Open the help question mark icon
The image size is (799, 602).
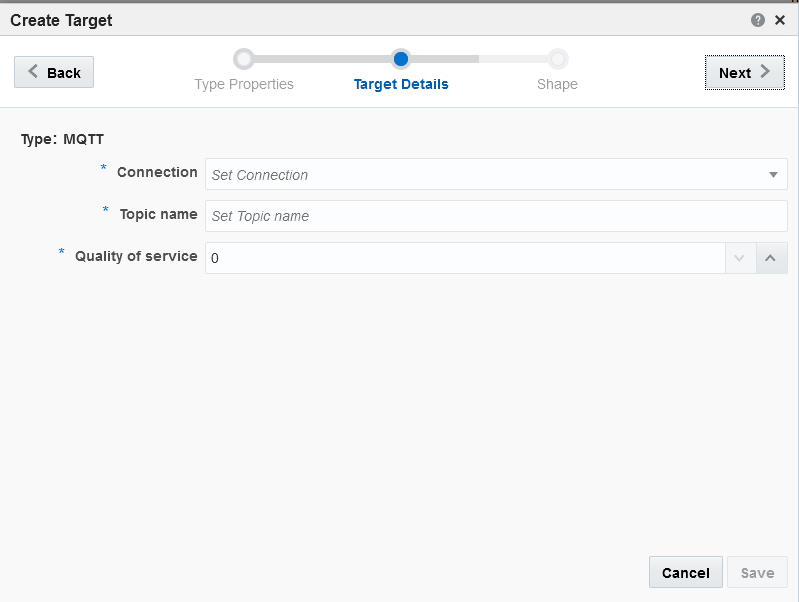coord(758,20)
